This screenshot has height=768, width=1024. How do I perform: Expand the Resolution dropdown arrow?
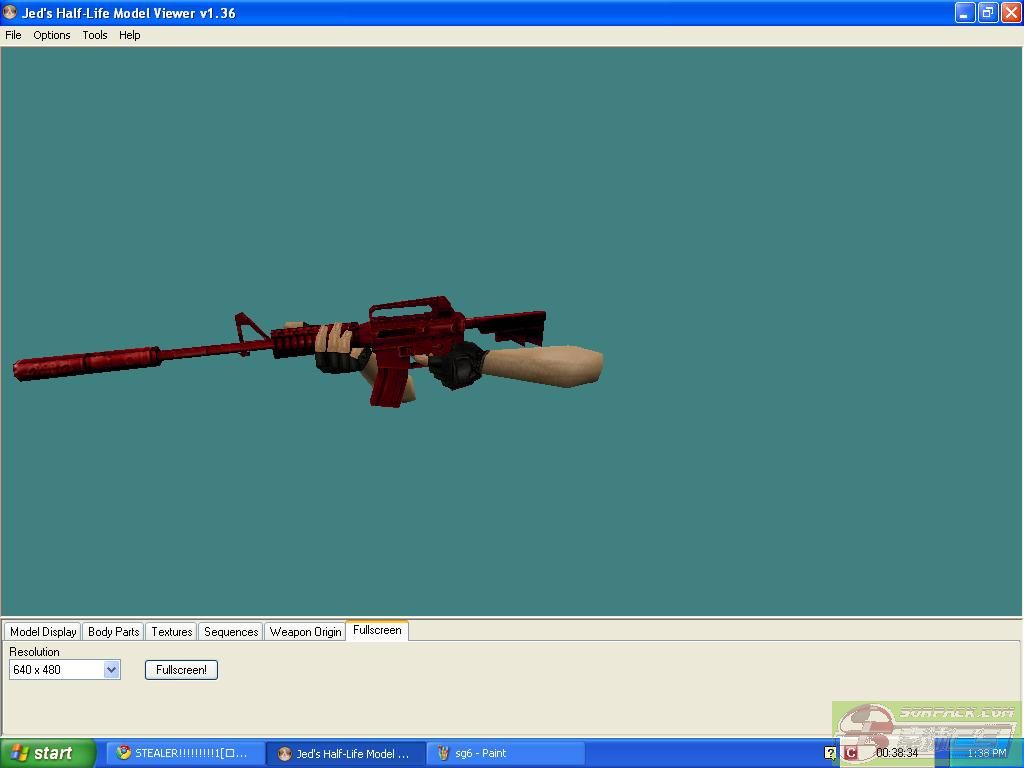(x=112, y=670)
